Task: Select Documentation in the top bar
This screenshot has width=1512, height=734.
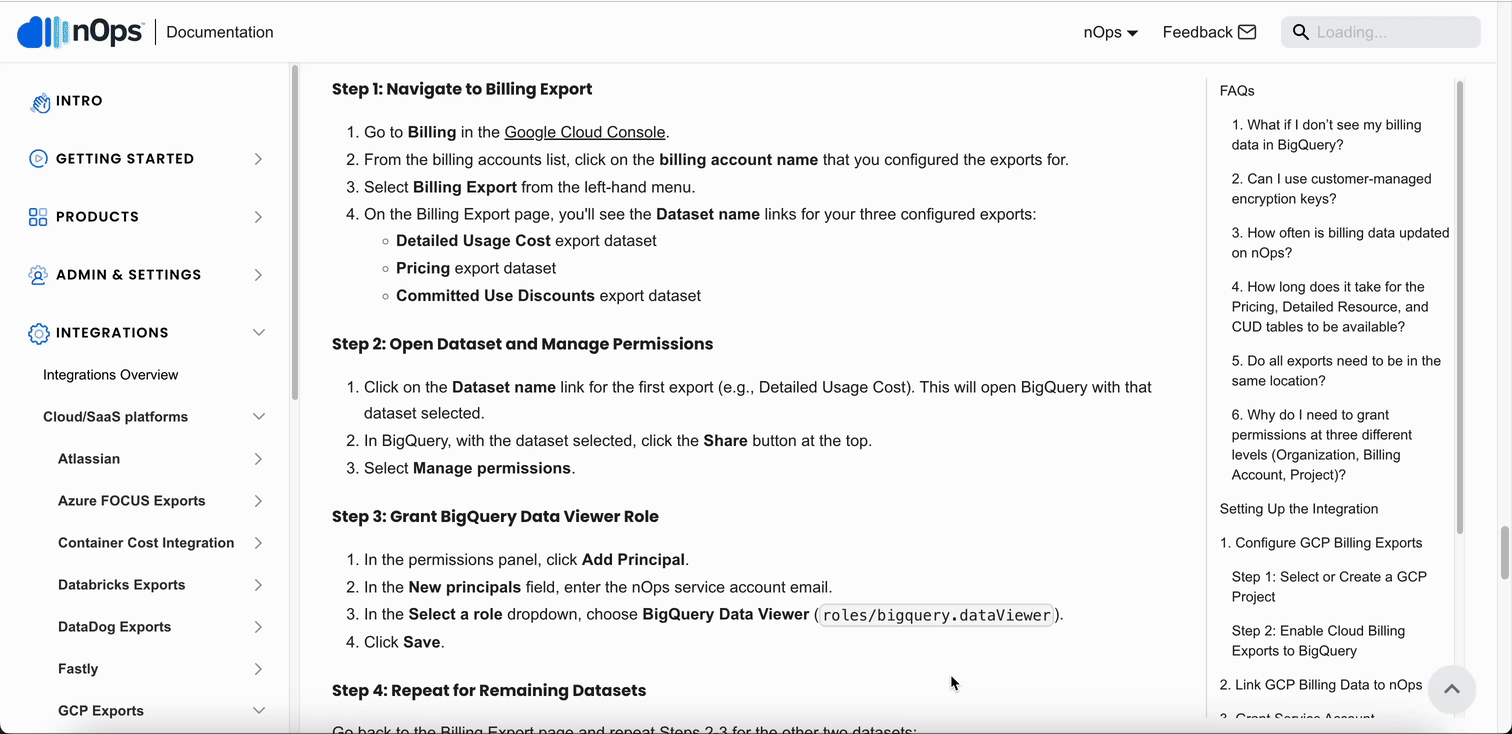Action: point(219,31)
